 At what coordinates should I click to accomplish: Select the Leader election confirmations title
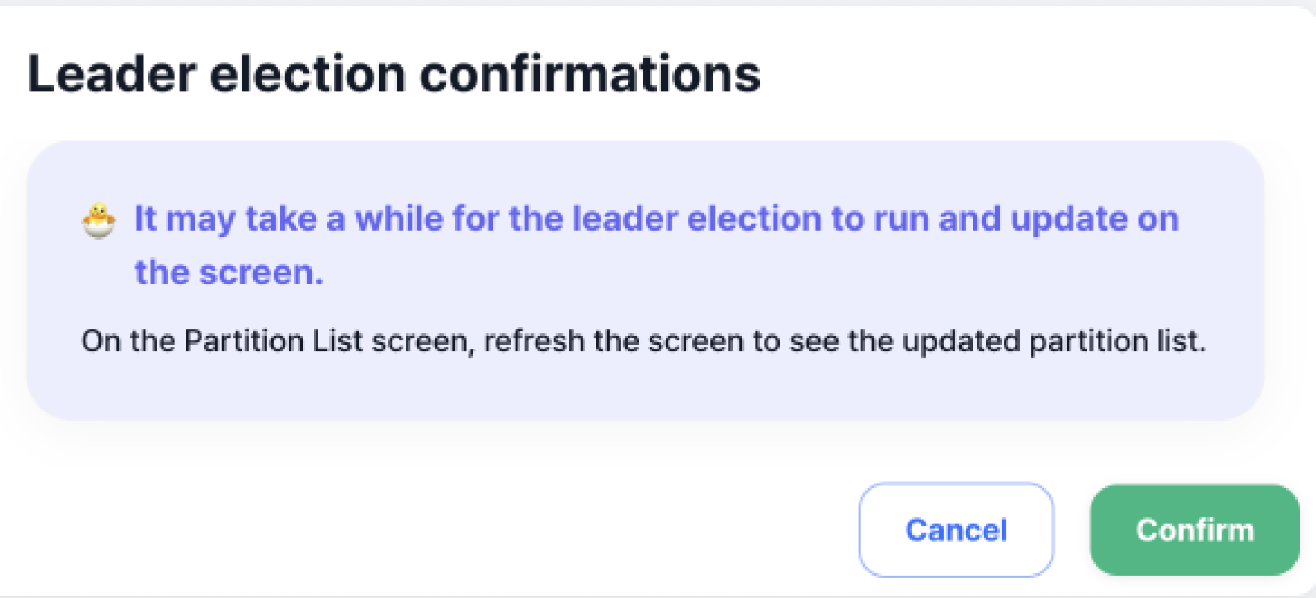[x=395, y=72]
